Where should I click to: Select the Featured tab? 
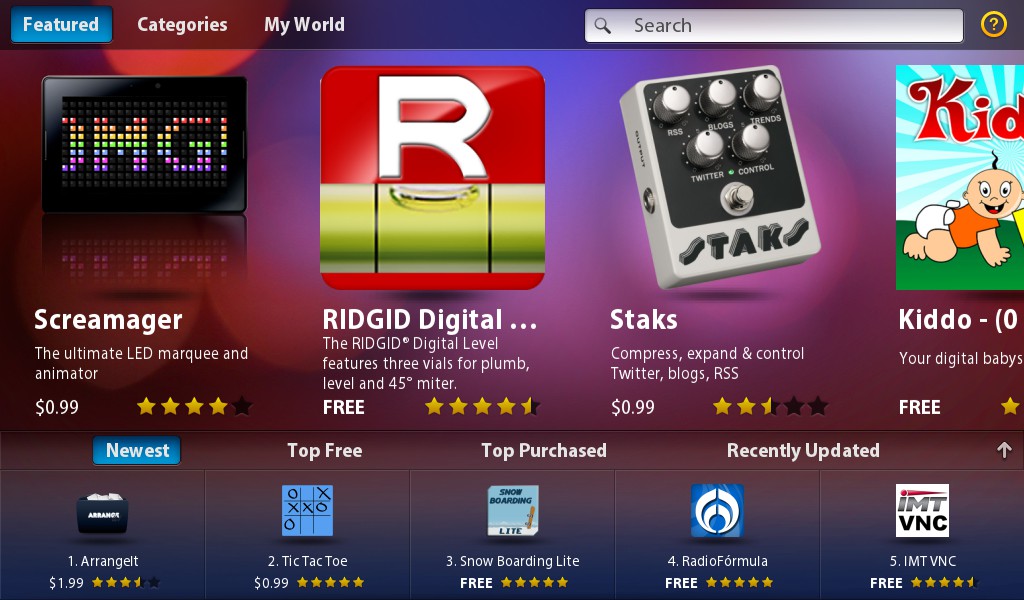tap(61, 25)
